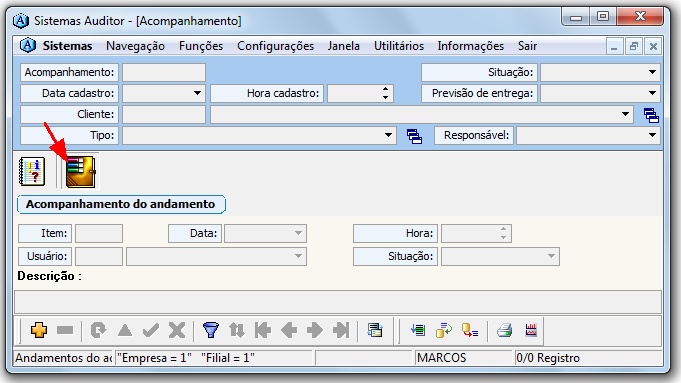The height and width of the screenshot is (383, 681).
Task: Open the Funções menu
Action: 201,46
